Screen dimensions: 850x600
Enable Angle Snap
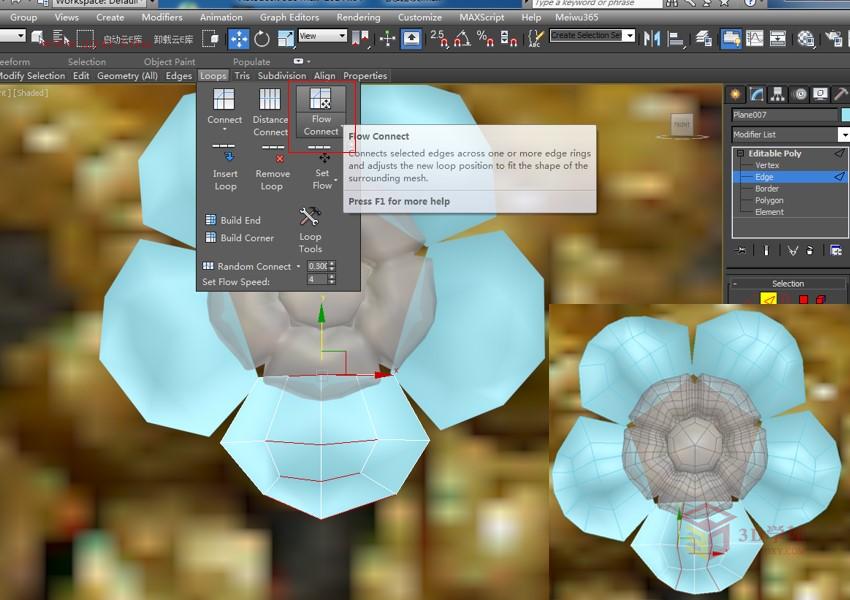[460, 39]
